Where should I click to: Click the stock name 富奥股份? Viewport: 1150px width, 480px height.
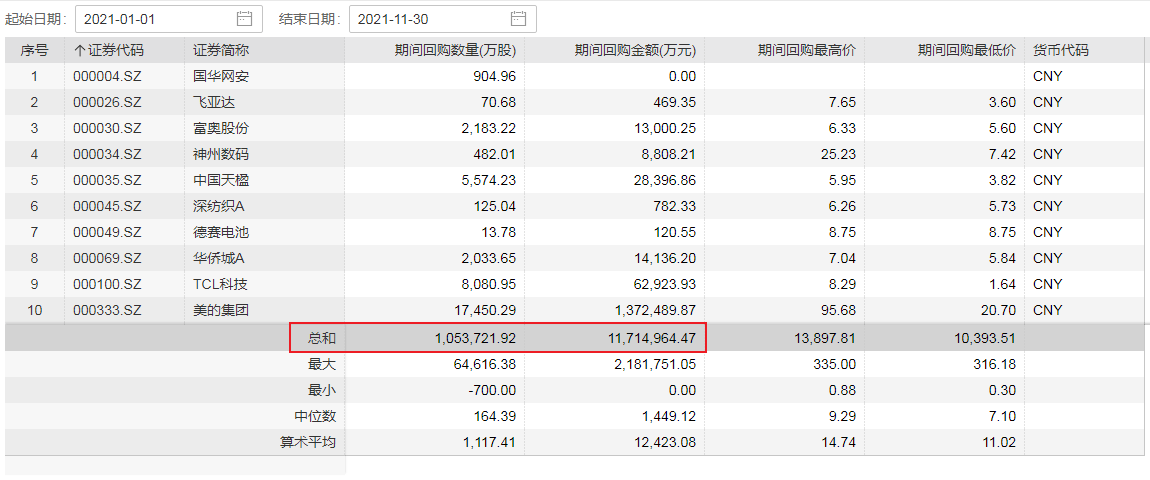[x=221, y=128]
